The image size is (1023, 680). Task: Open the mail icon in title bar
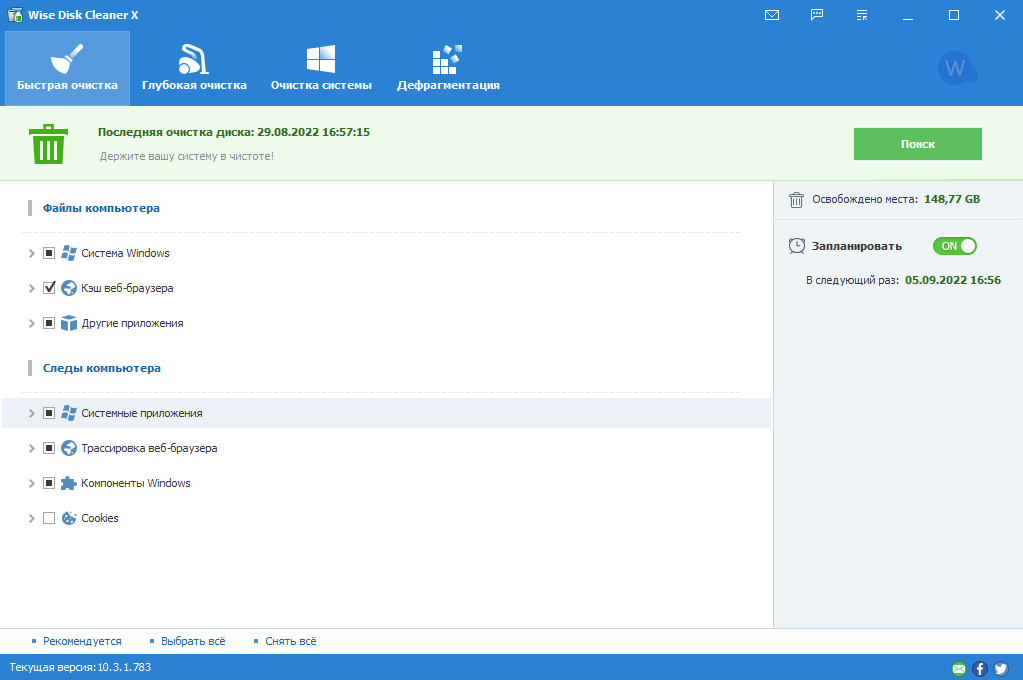(772, 15)
